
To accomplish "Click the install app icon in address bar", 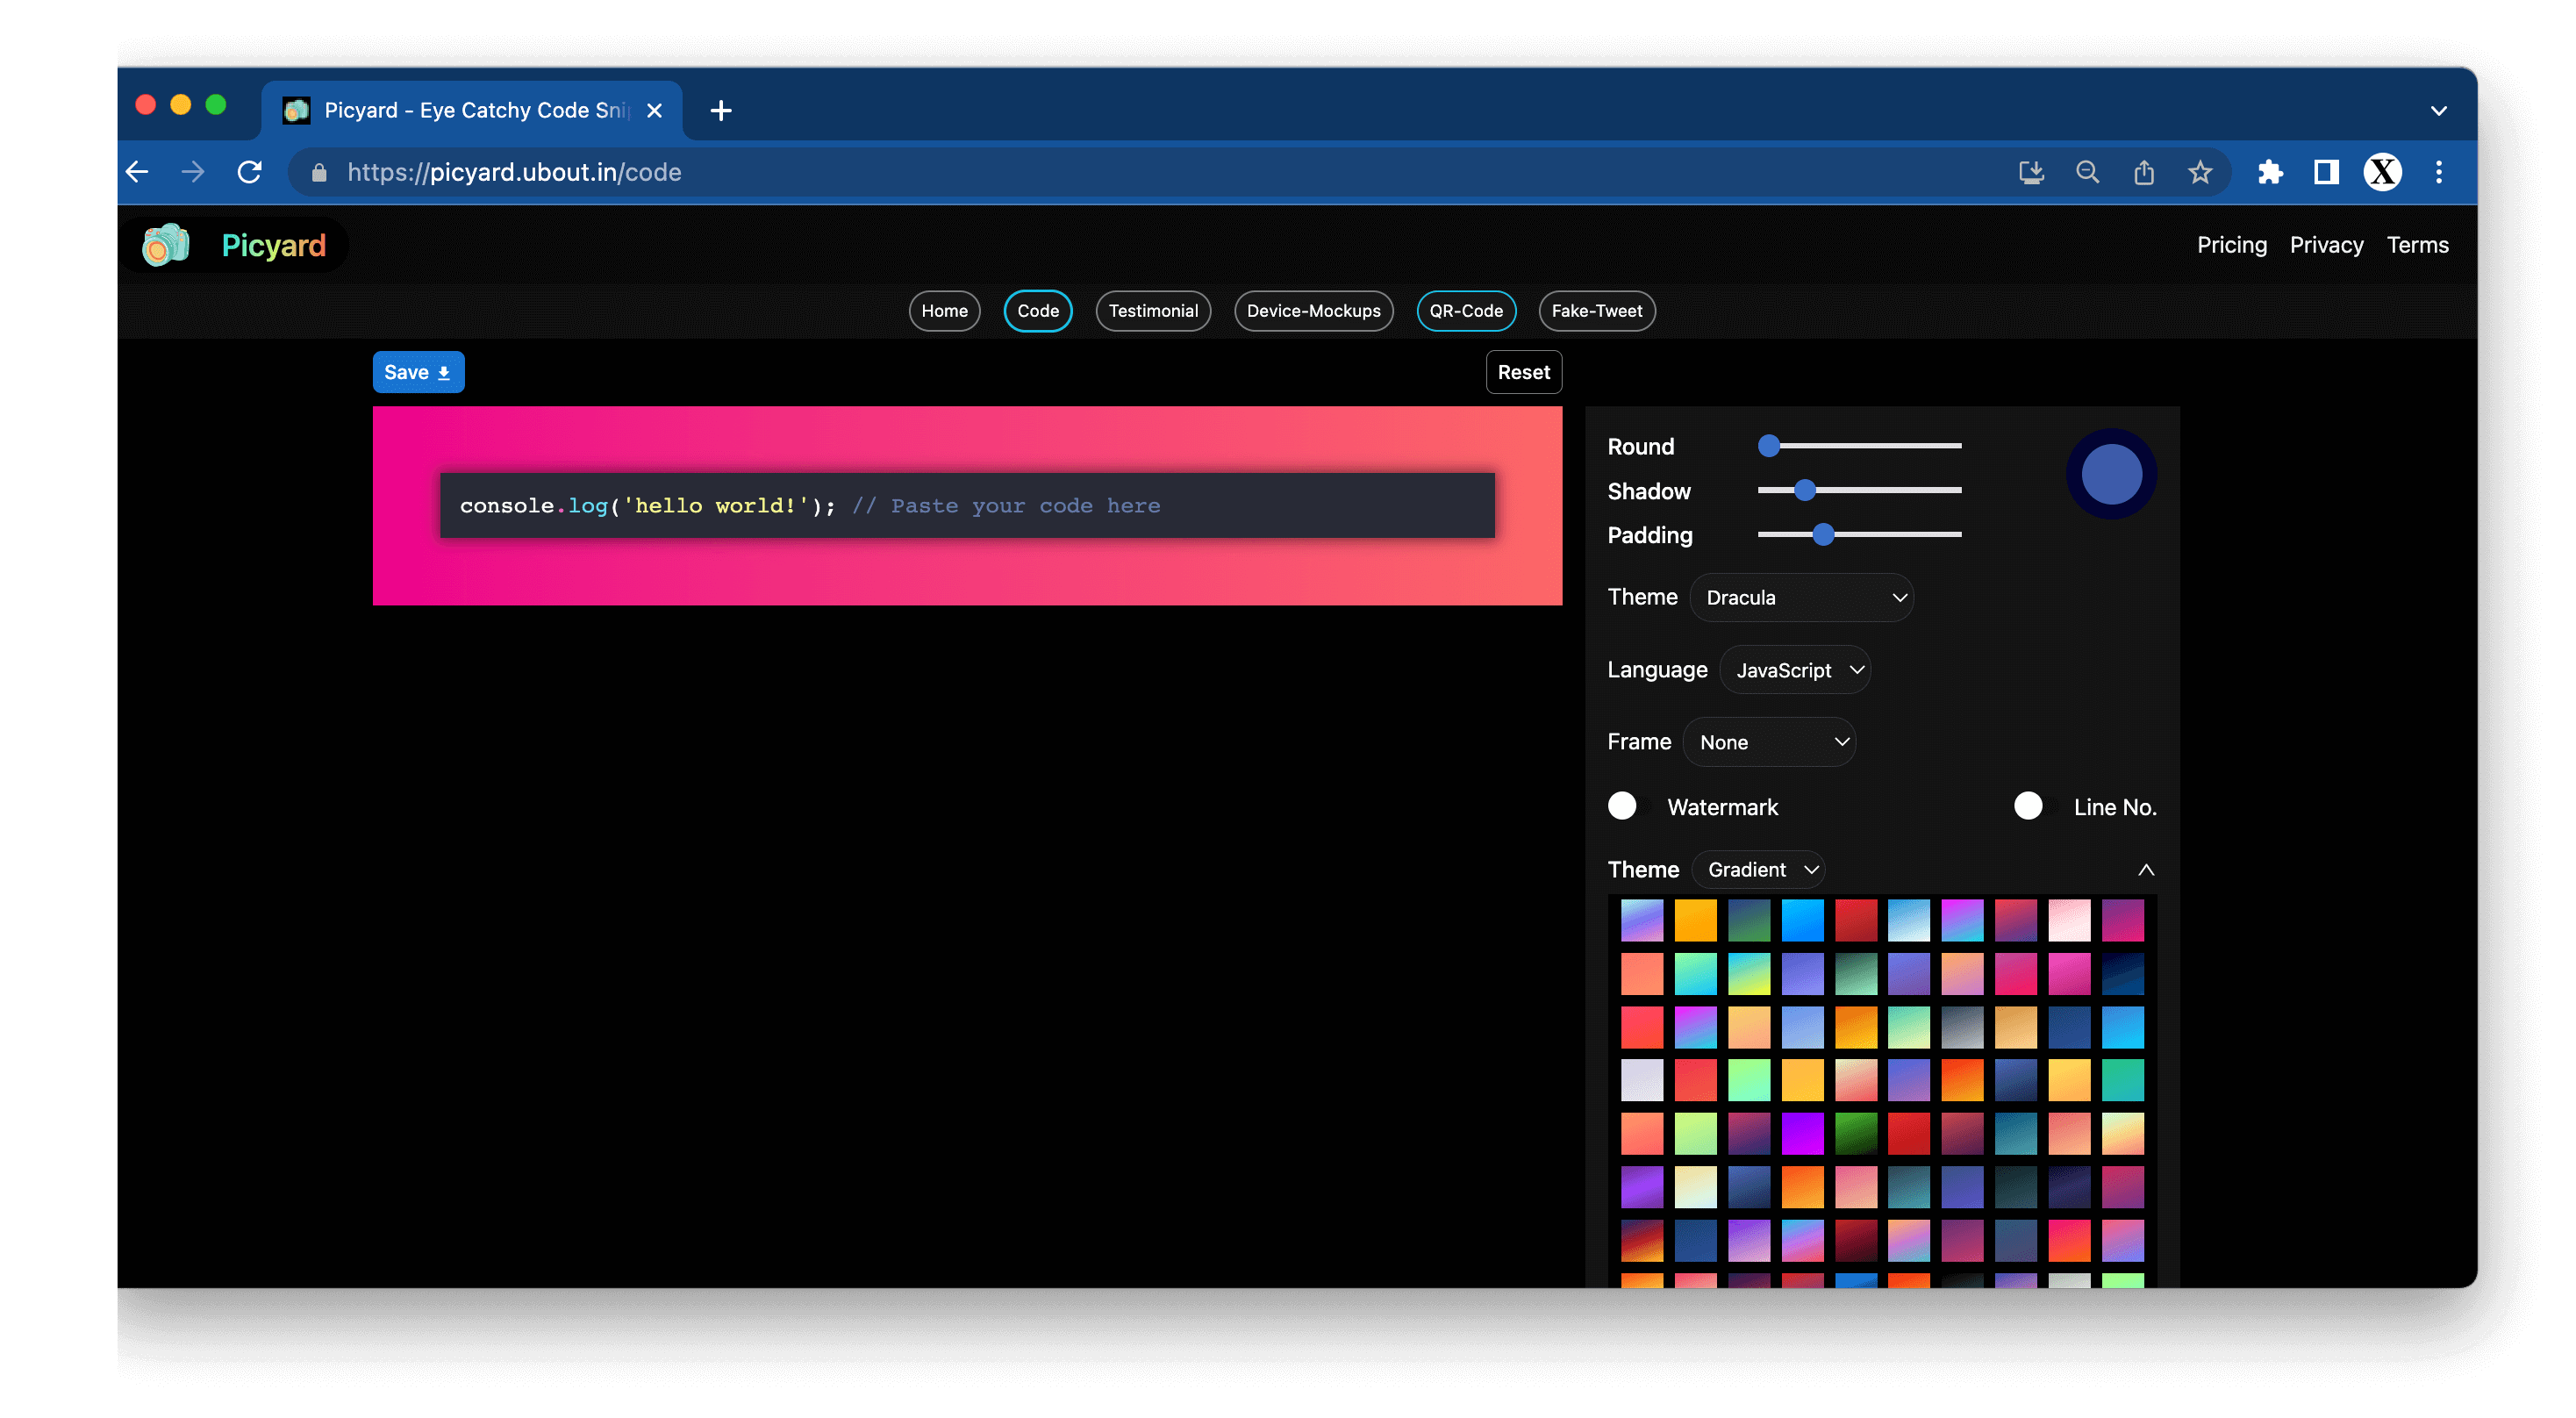I will coord(2031,172).
